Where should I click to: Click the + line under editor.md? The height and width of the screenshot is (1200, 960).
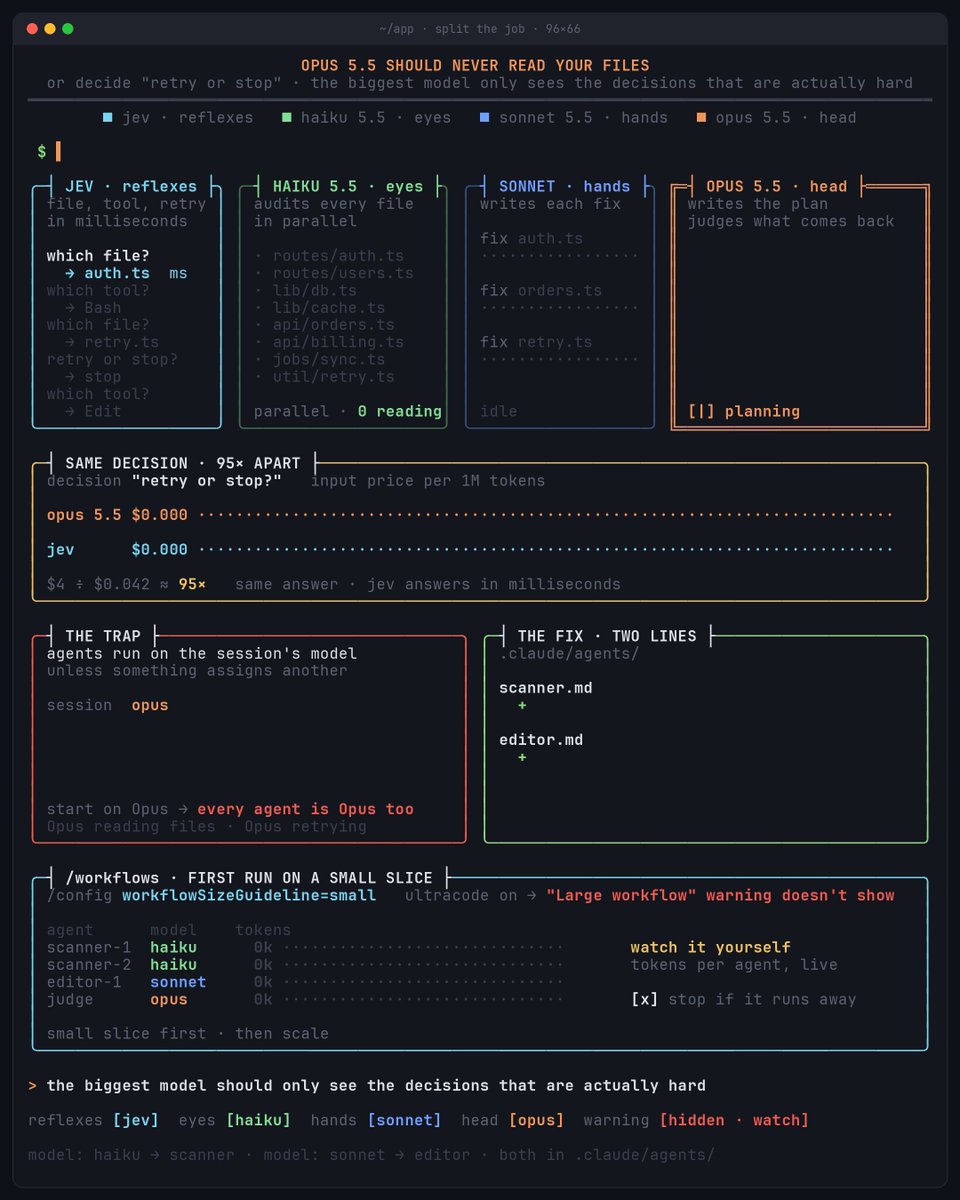pos(522,758)
